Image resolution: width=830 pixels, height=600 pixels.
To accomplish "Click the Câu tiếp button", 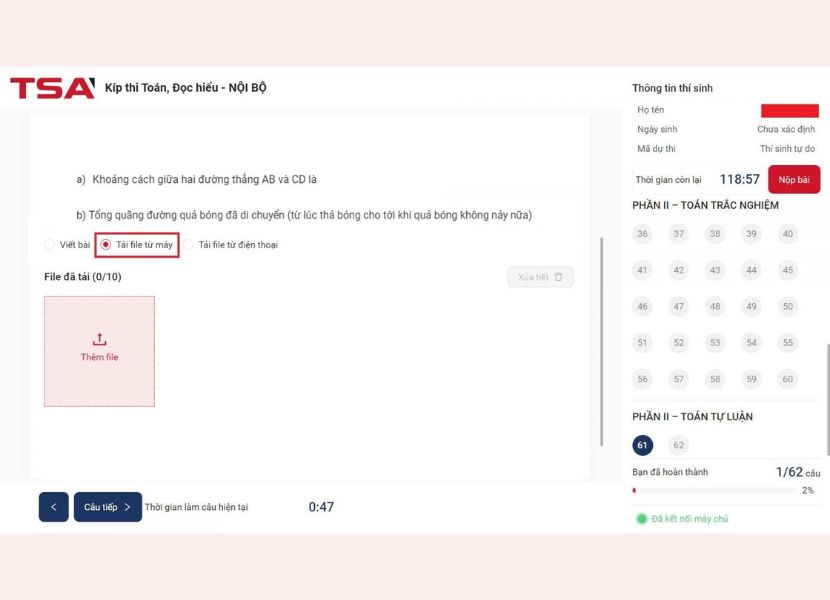I will [x=106, y=507].
